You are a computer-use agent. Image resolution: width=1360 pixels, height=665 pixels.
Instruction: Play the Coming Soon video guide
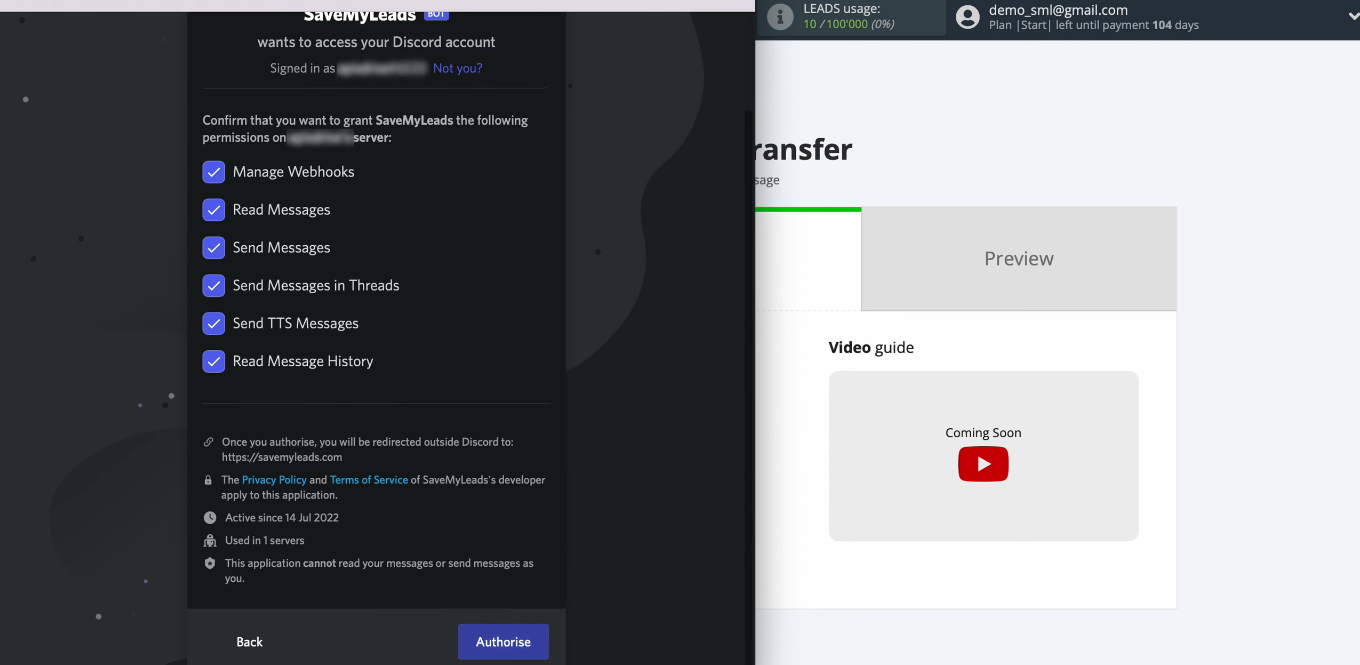coord(983,464)
